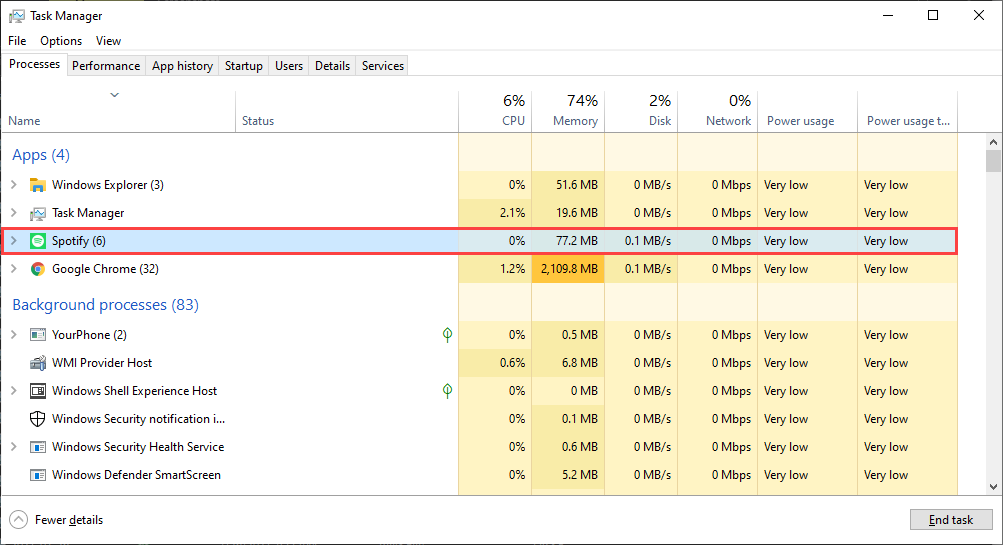Viewport: 1003px width, 545px height.
Task: Click the Windows Security shield icon
Action: pos(38,419)
